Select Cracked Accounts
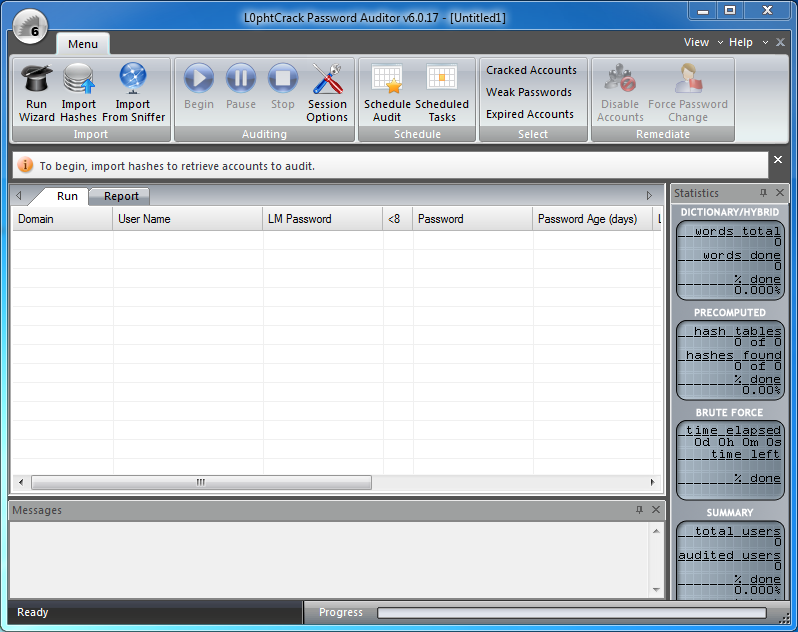This screenshot has height=632, width=798. pyautogui.click(x=531, y=70)
